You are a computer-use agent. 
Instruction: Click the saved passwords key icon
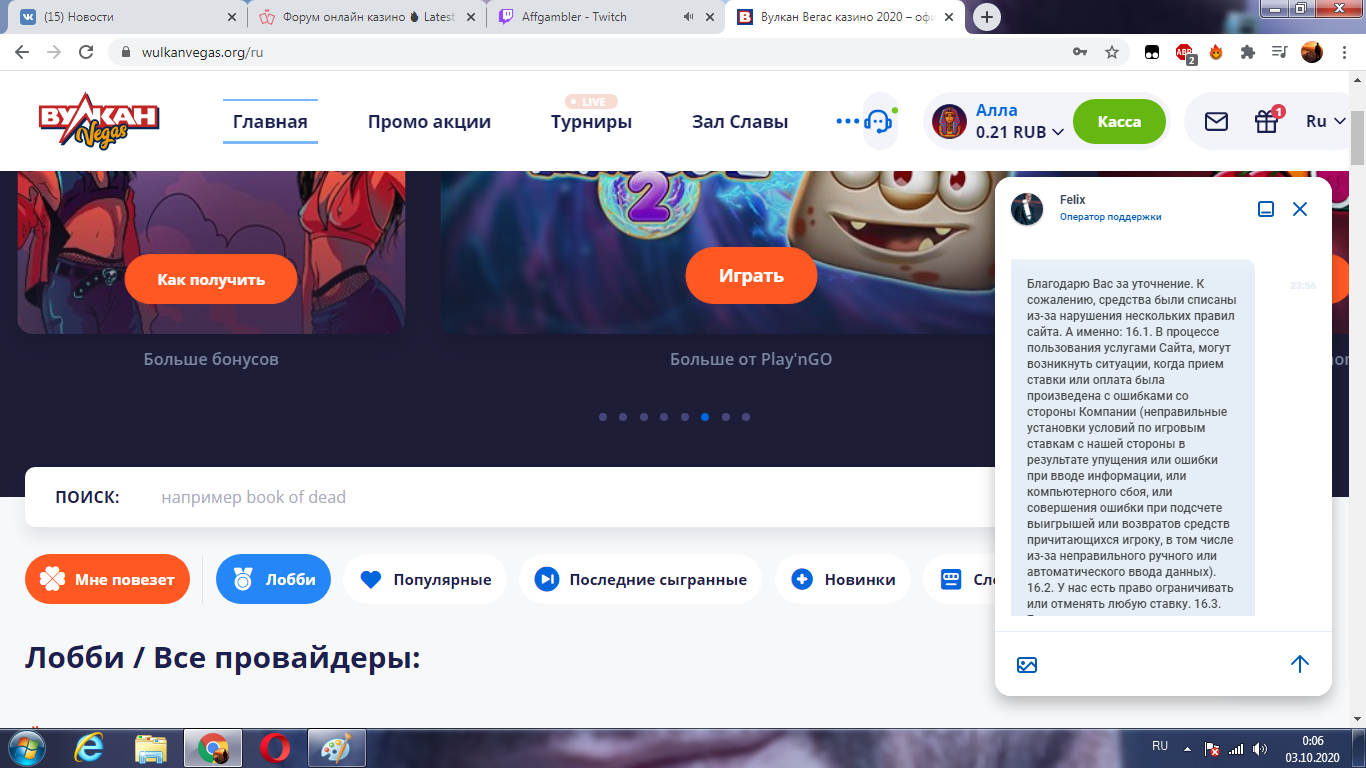[1080, 52]
